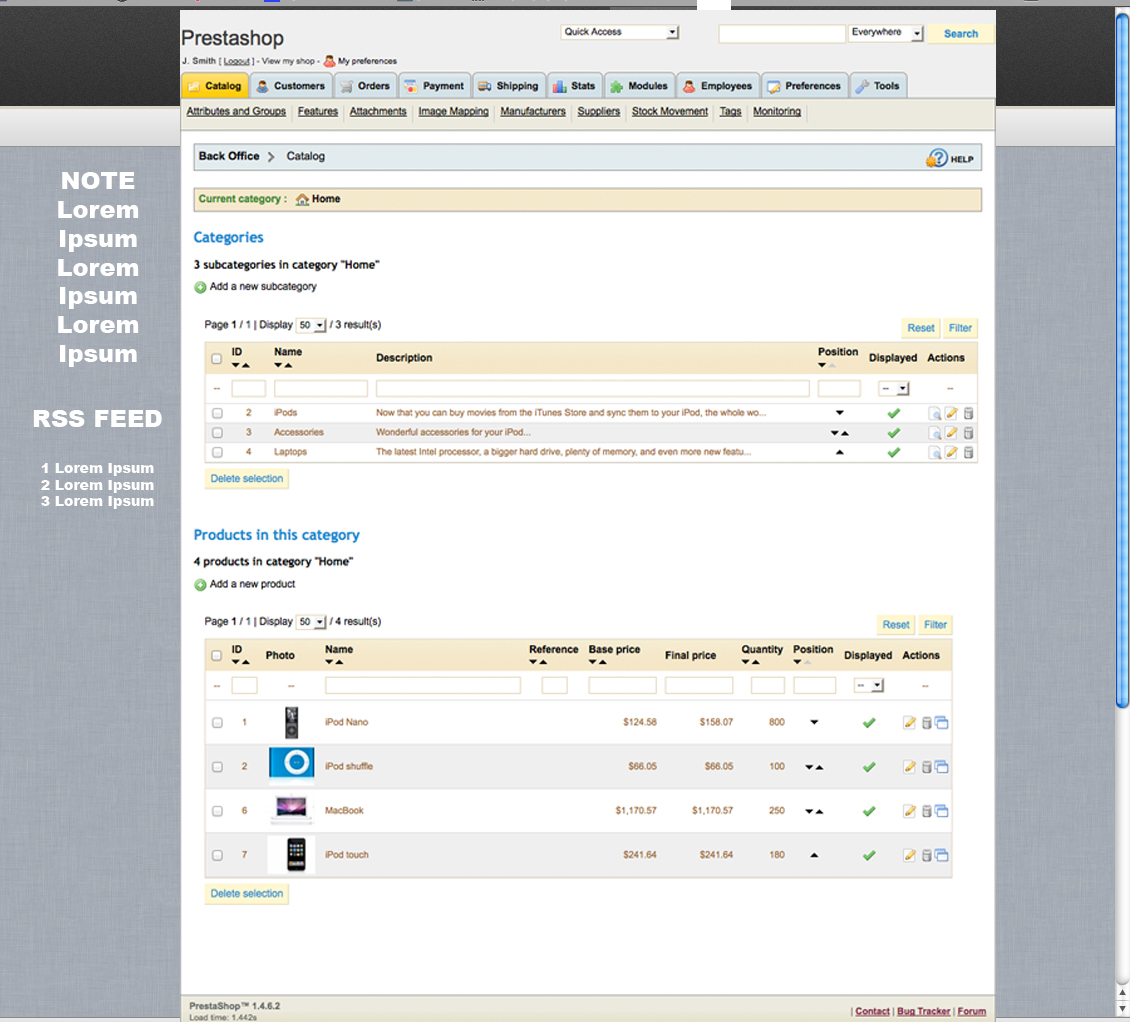
Task: Open the Quick Access dropdown
Action: pyautogui.click(x=620, y=32)
